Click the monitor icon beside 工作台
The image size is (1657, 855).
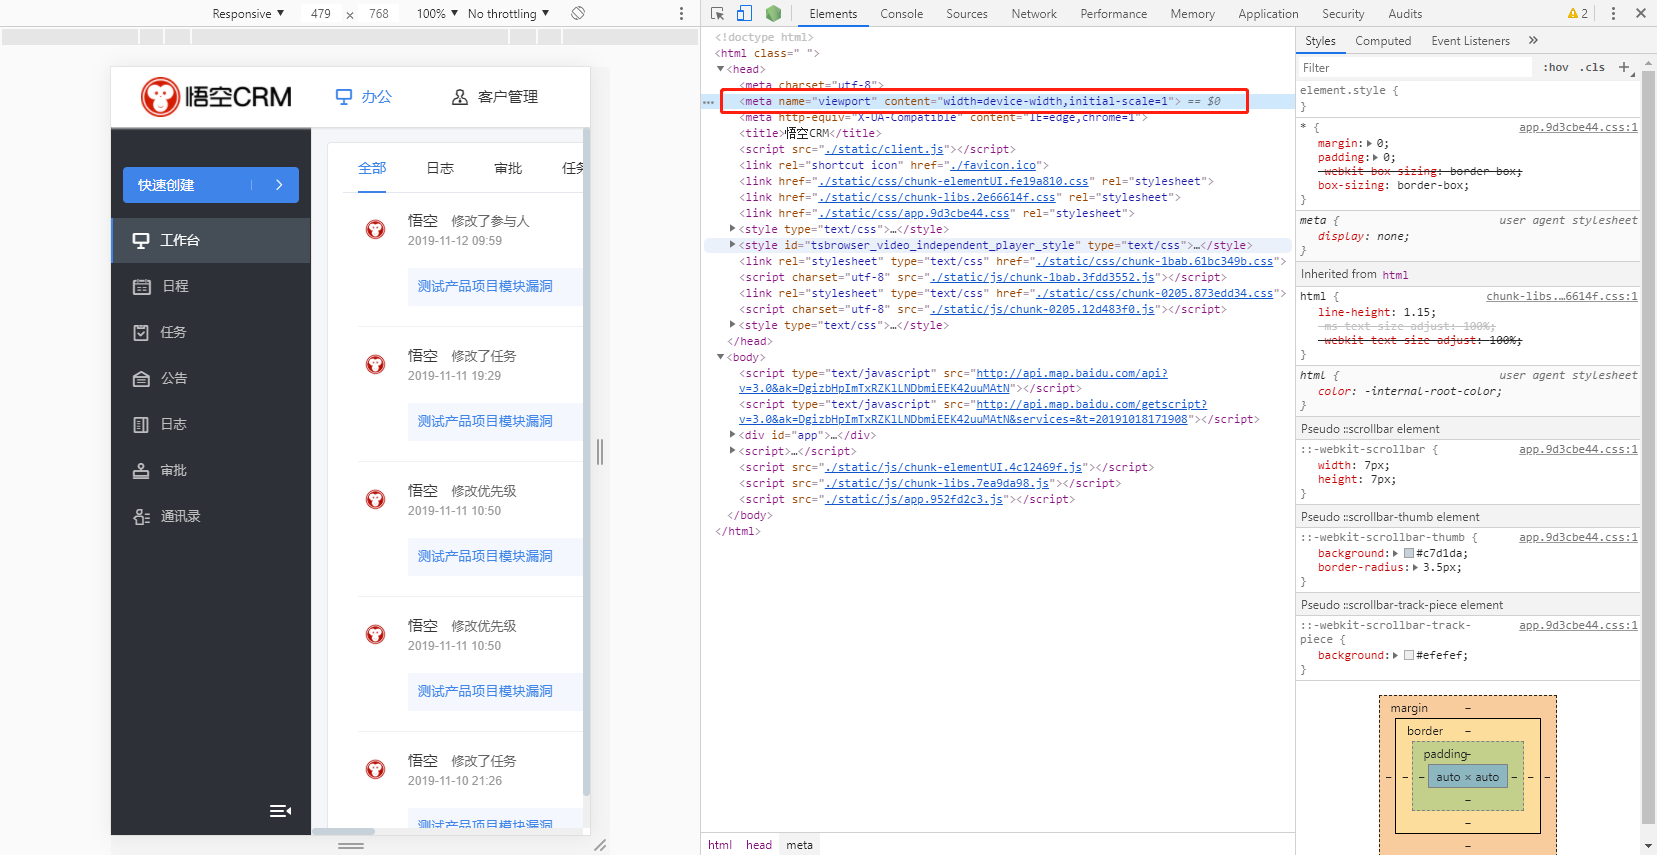pyautogui.click(x=141, y=240)
